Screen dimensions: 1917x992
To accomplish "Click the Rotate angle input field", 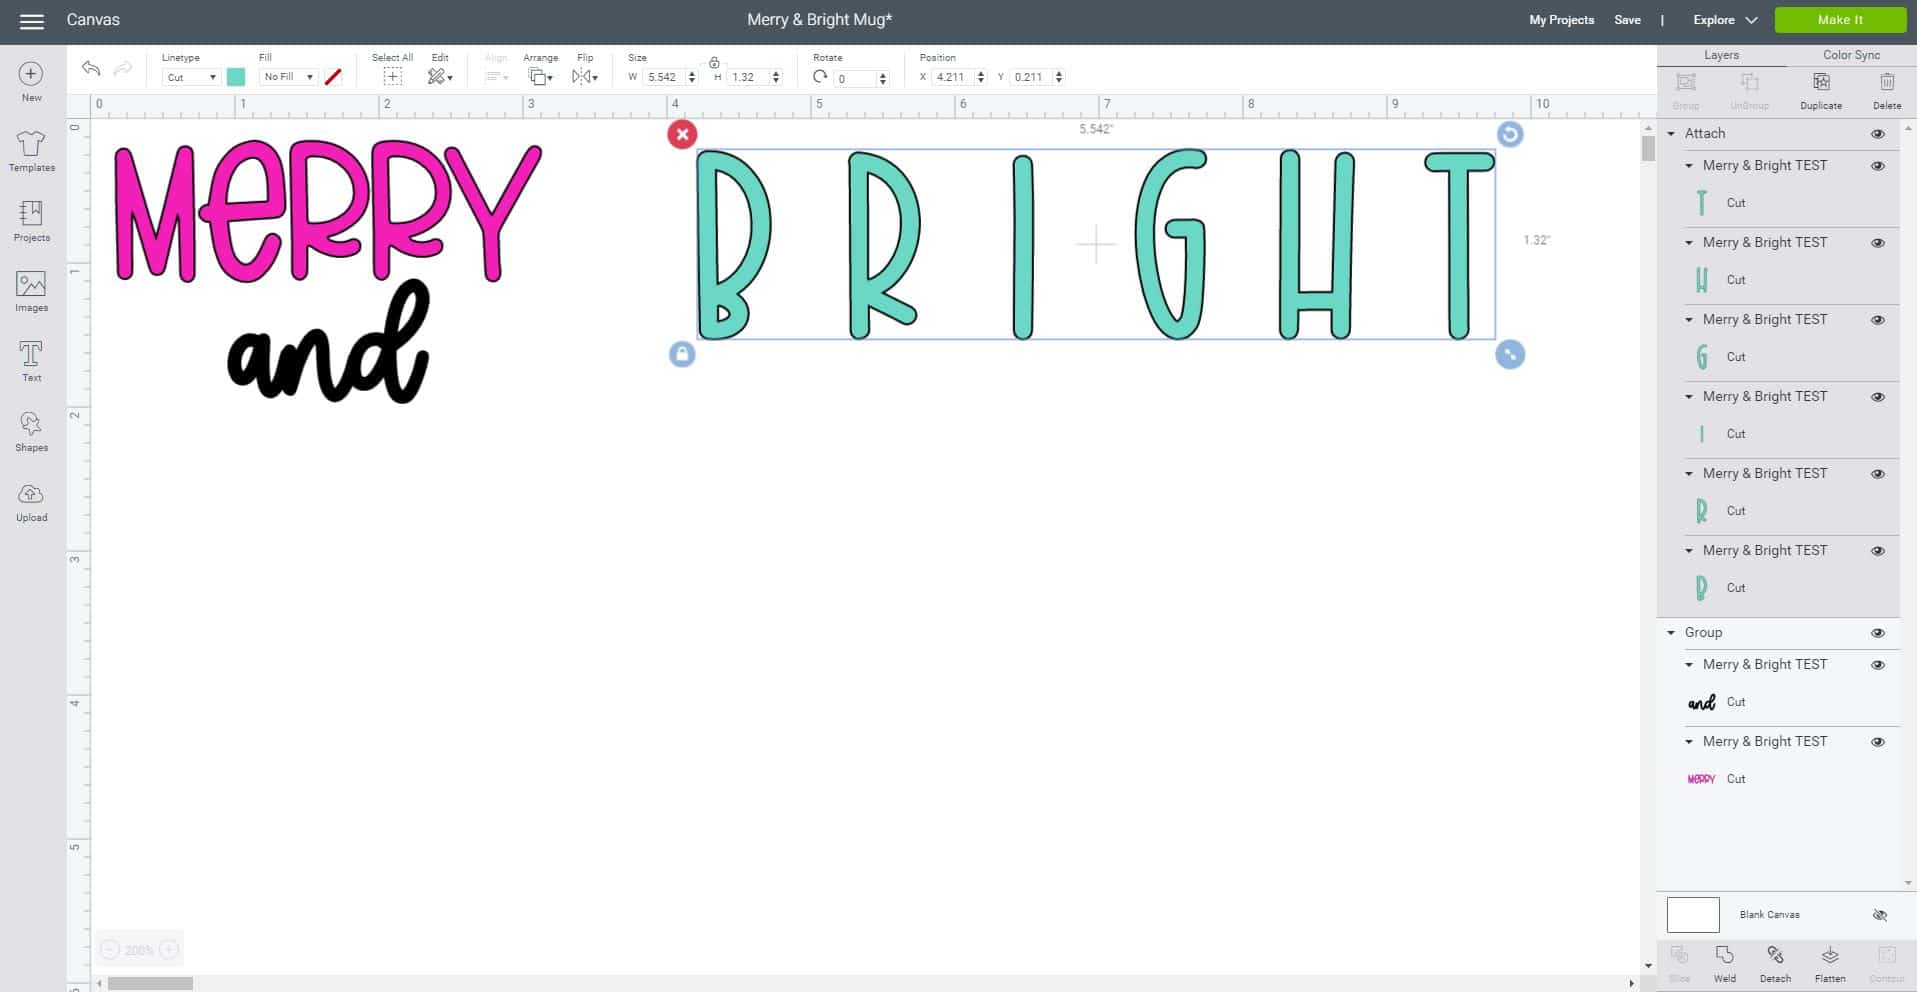I will (856, 78).
